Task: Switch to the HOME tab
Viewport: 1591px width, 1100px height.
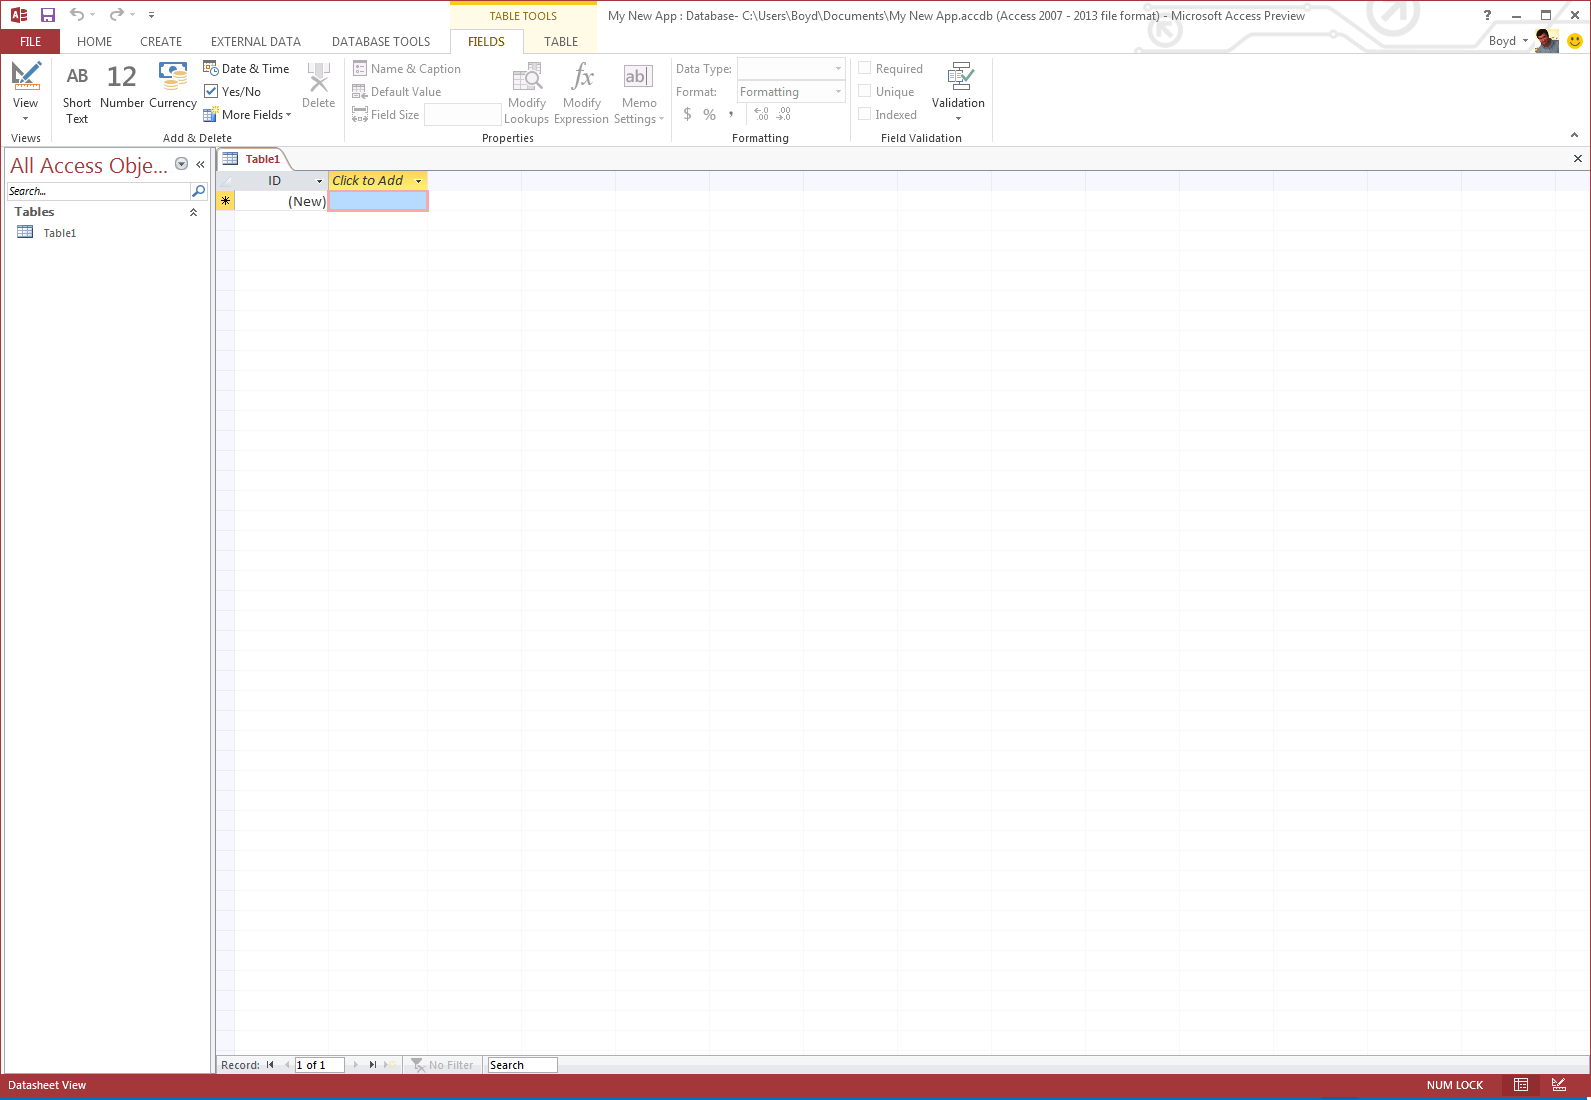Action: tap(94, 41)
